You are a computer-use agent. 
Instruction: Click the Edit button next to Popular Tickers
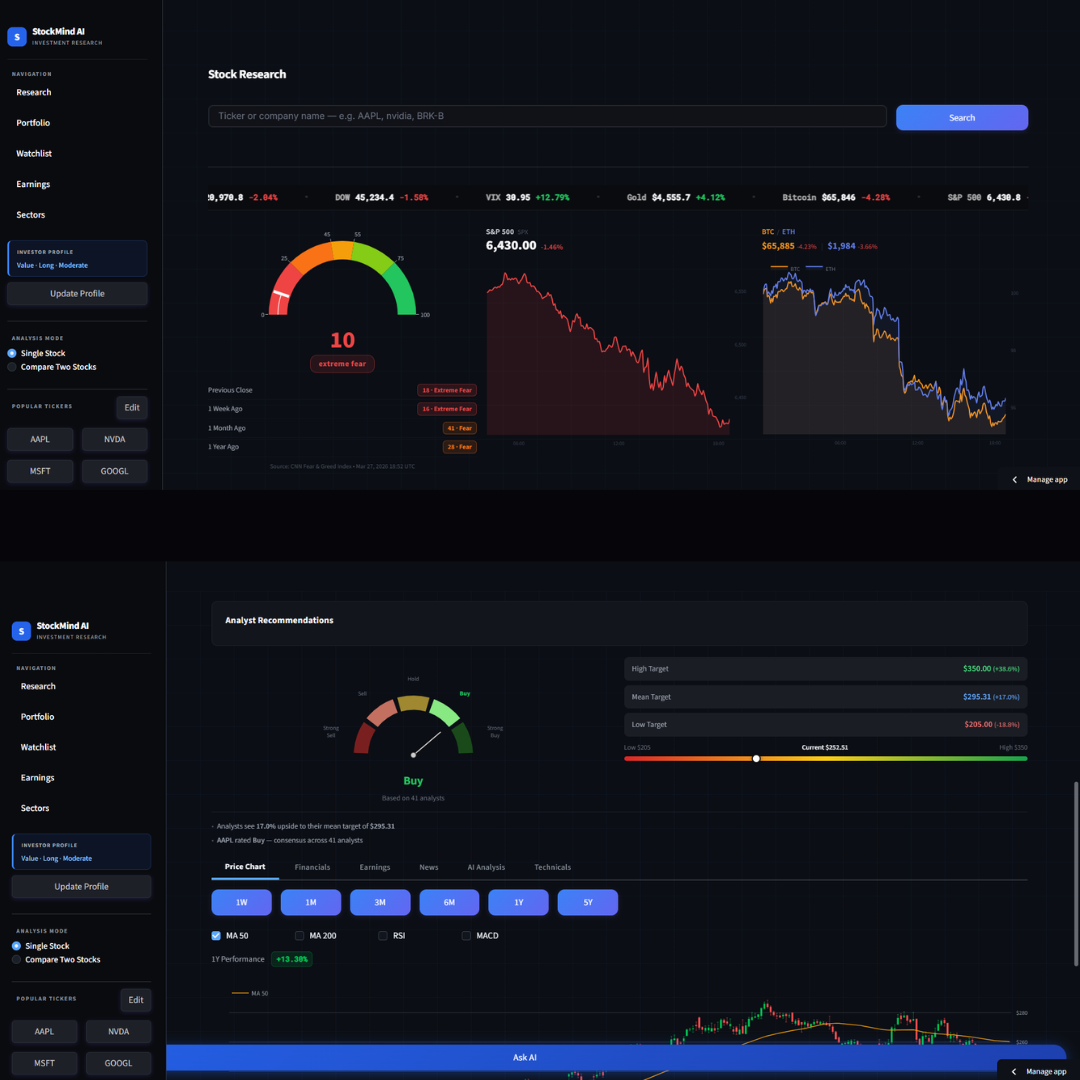(x=135, y=999)
